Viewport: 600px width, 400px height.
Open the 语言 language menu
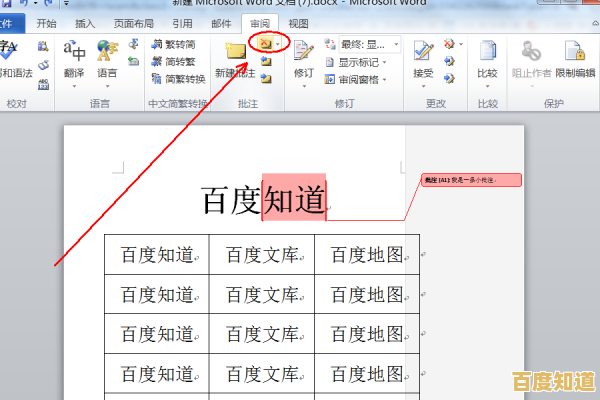tap(107, 63)
